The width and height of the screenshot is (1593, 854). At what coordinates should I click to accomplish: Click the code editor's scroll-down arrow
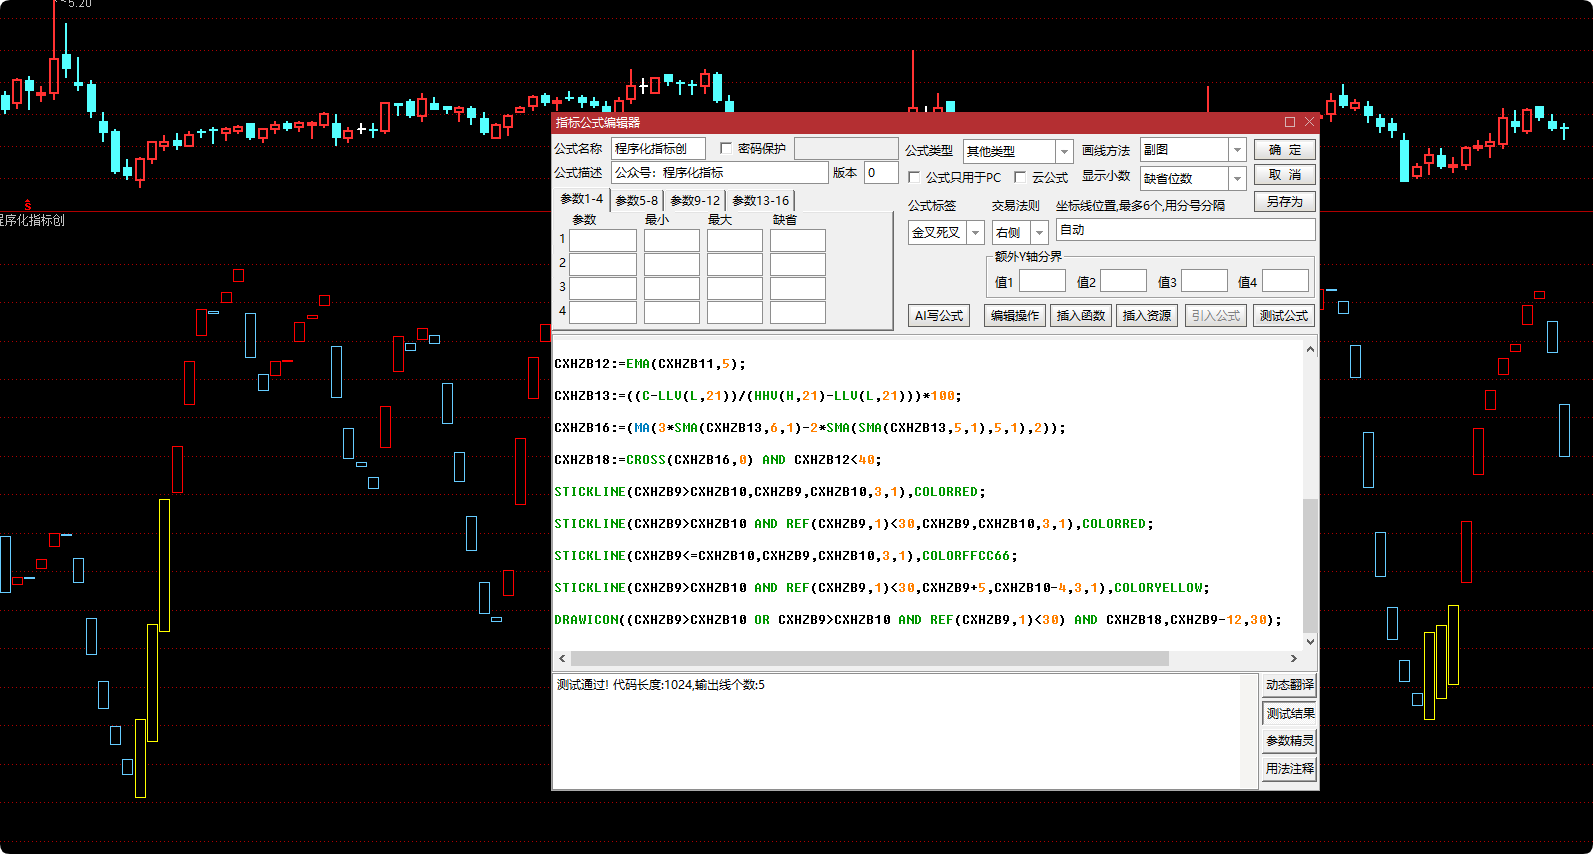pyautogui.click(x=1310, y=641)
